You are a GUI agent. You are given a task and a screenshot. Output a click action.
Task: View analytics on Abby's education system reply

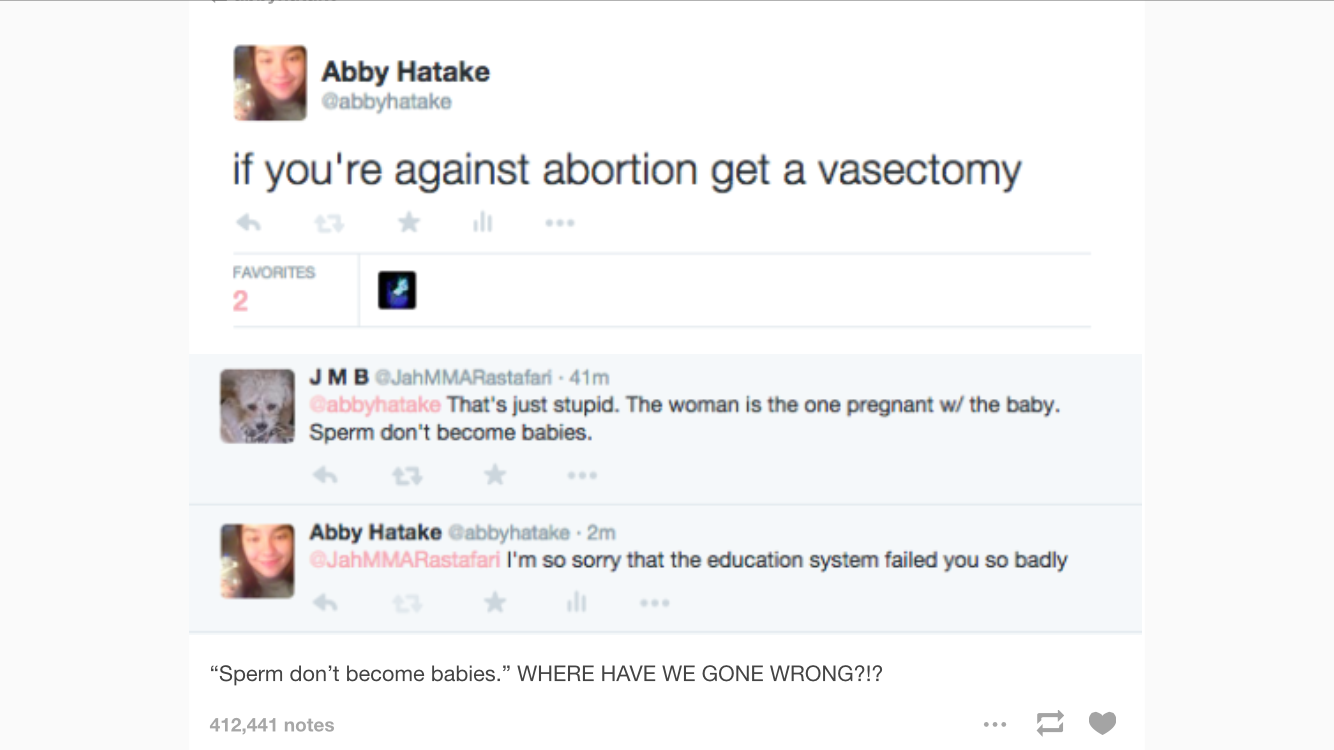coord(576,602)
